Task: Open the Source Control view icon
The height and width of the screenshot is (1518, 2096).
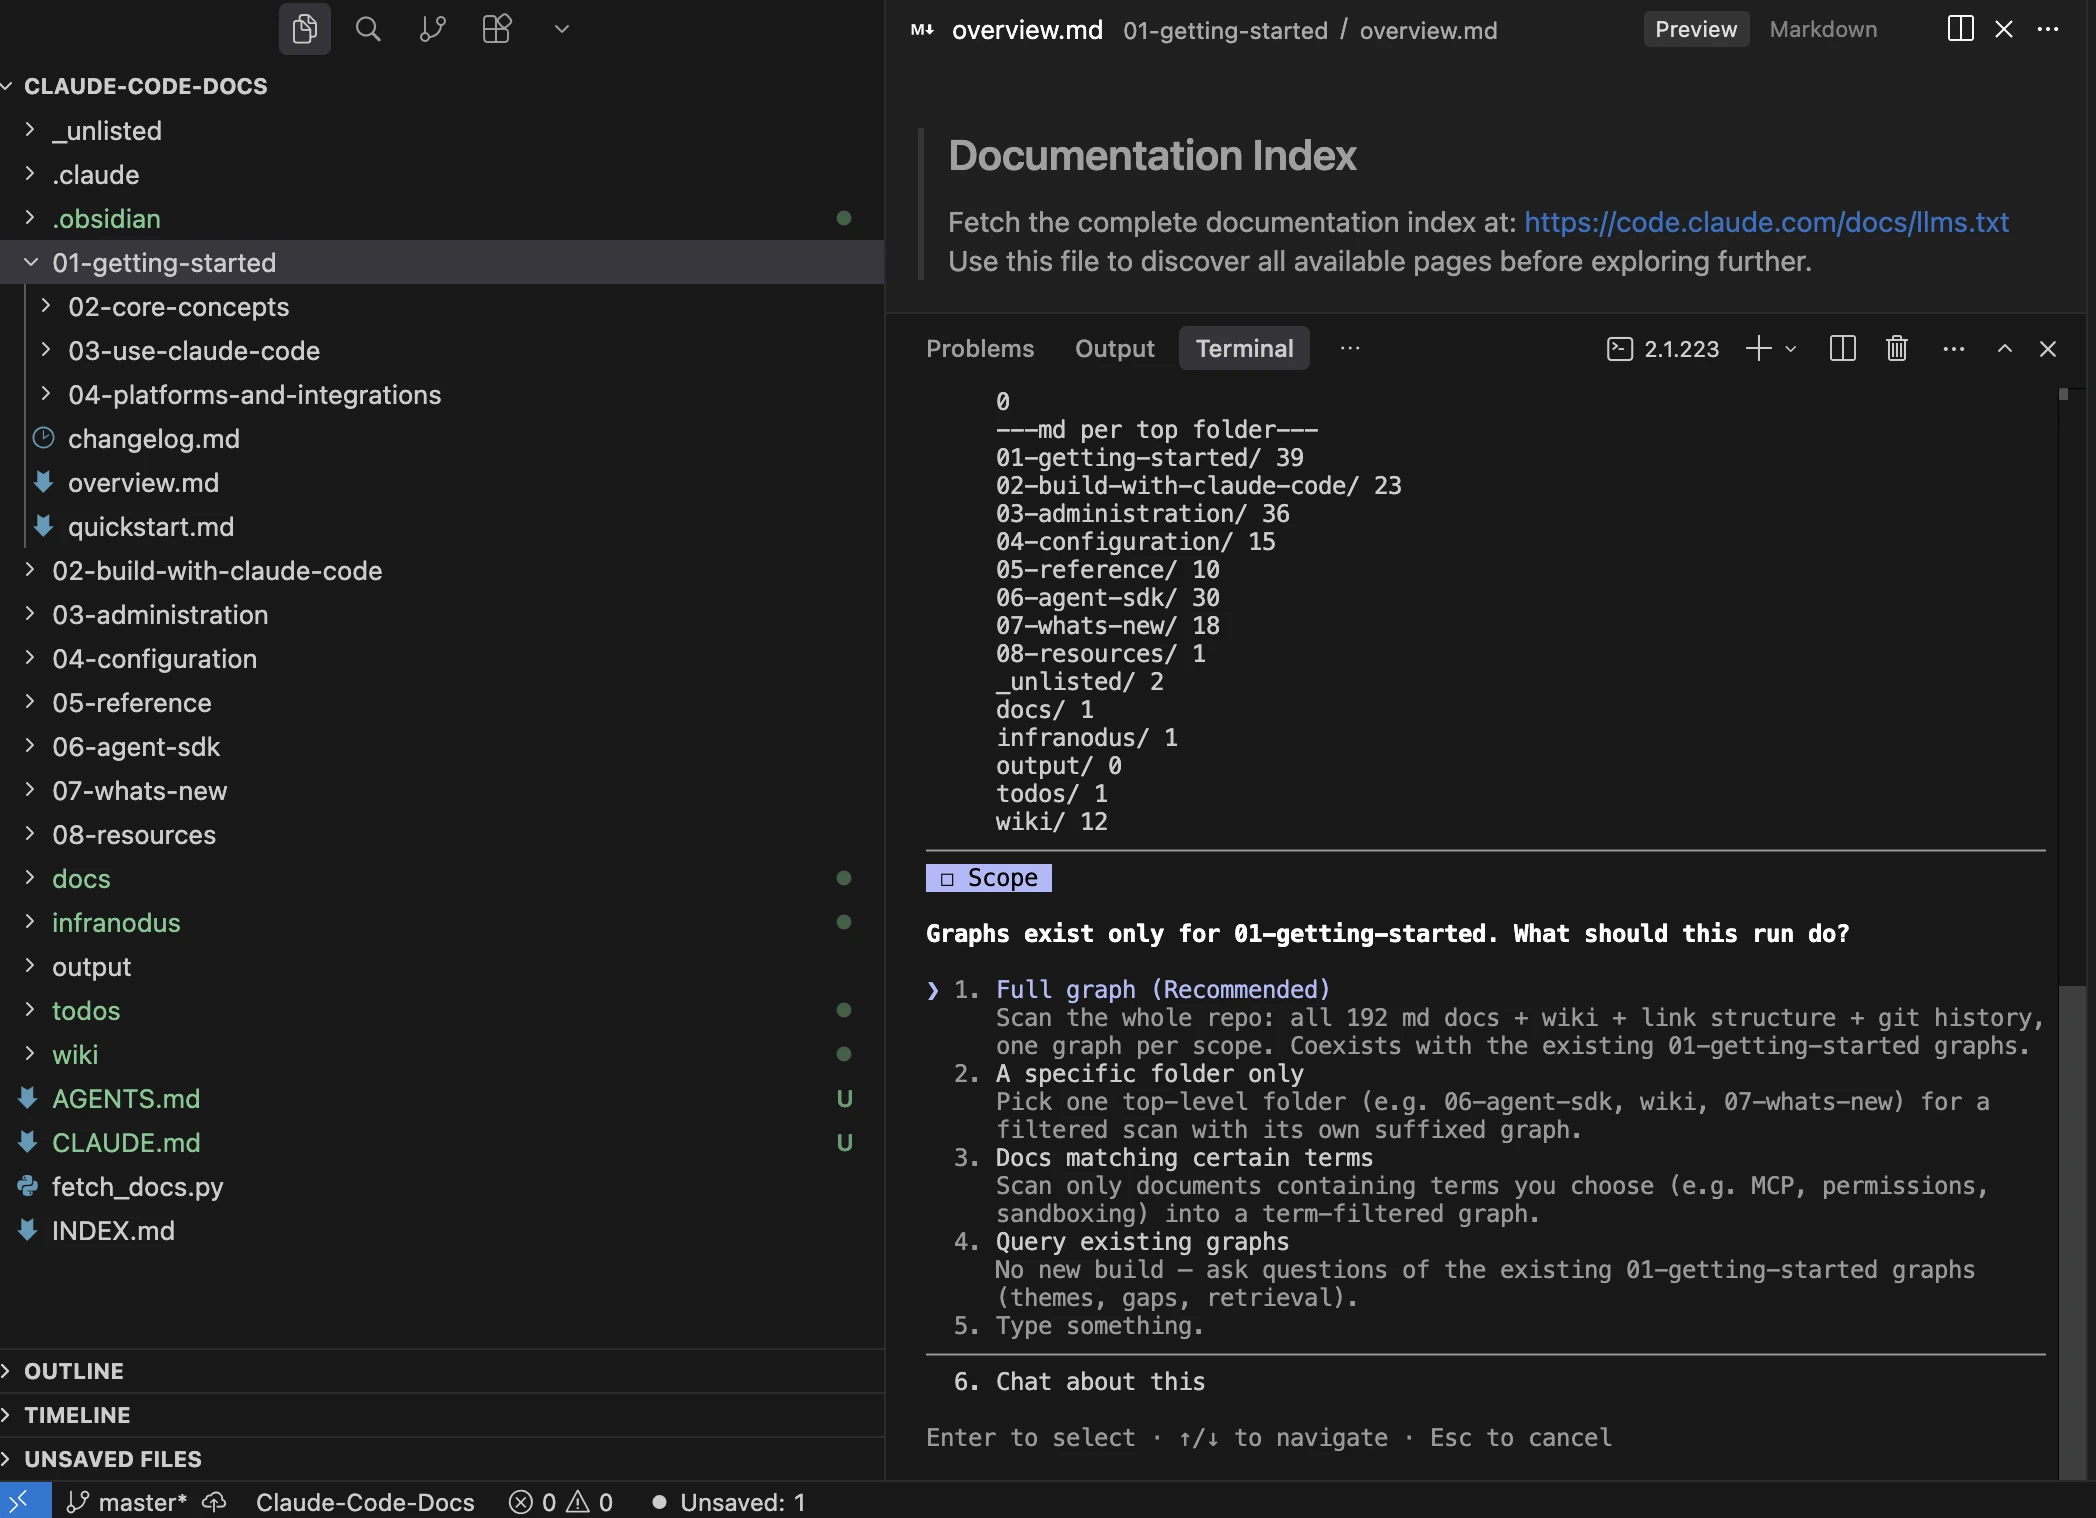Action: (x=432, y=29)
